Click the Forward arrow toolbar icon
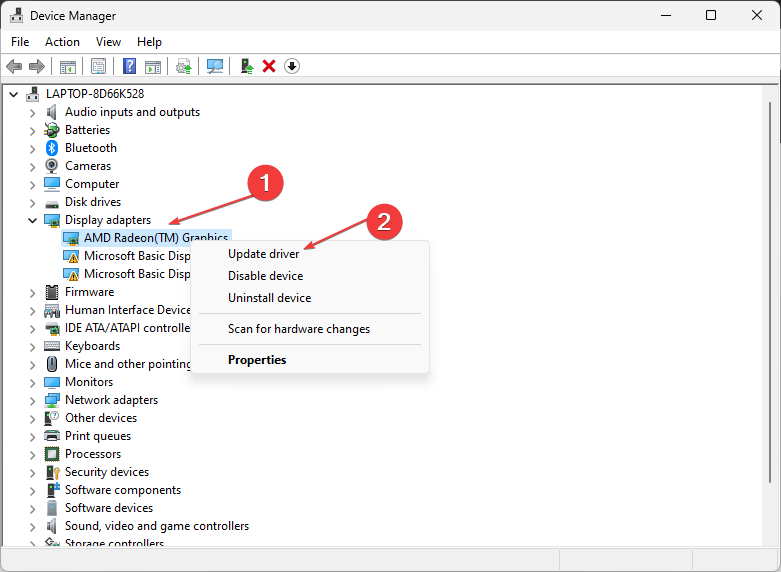Viewport: 781px width, 572px height. (37, 66)
